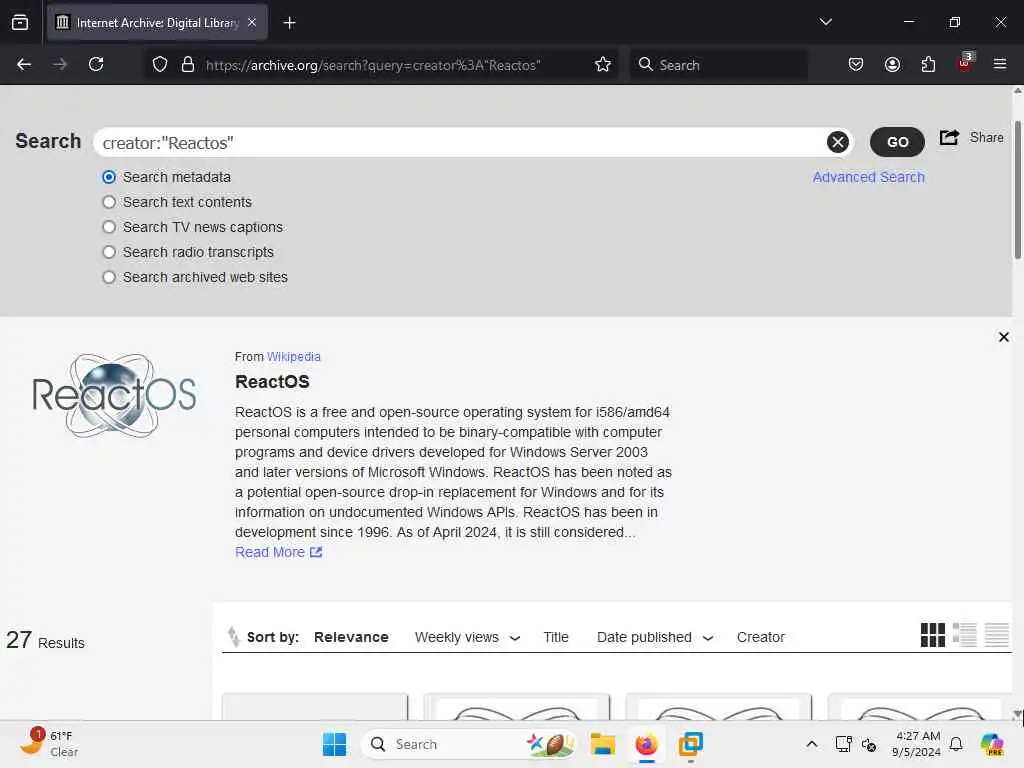Switch to tile grid view
This screenshot has width=1024, height=768.
(933, 634)
